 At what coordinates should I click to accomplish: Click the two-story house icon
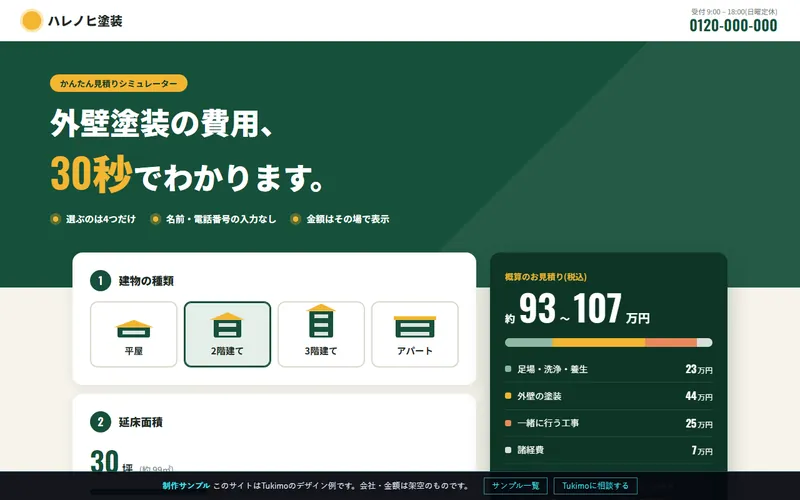pos(227,325)
